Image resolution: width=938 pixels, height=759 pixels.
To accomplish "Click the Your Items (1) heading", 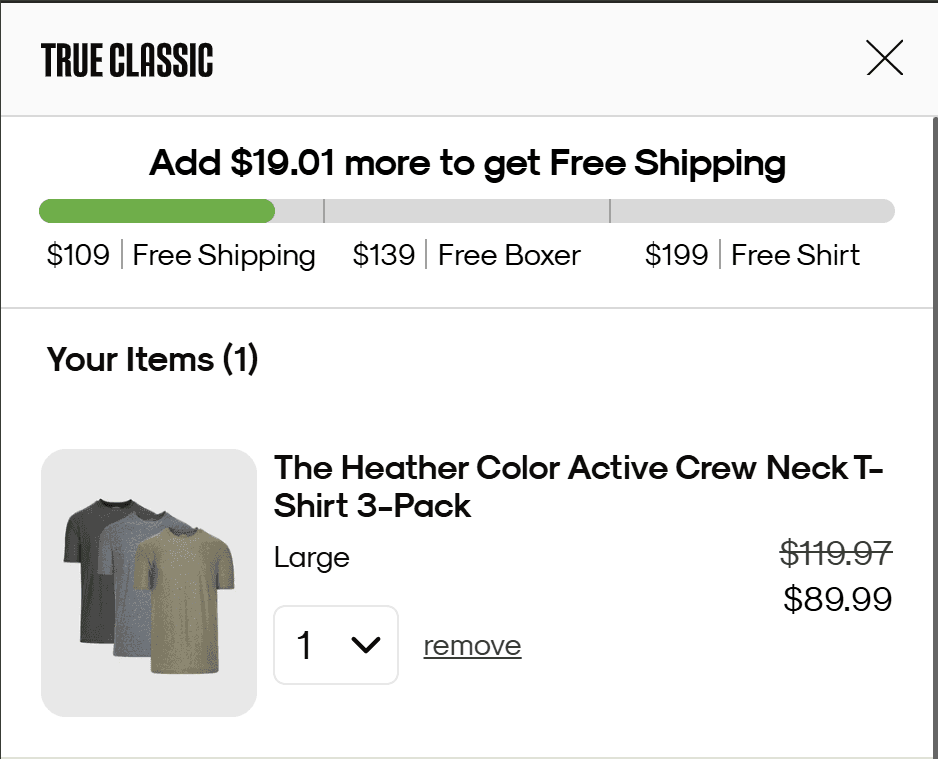I will point(151,359).
